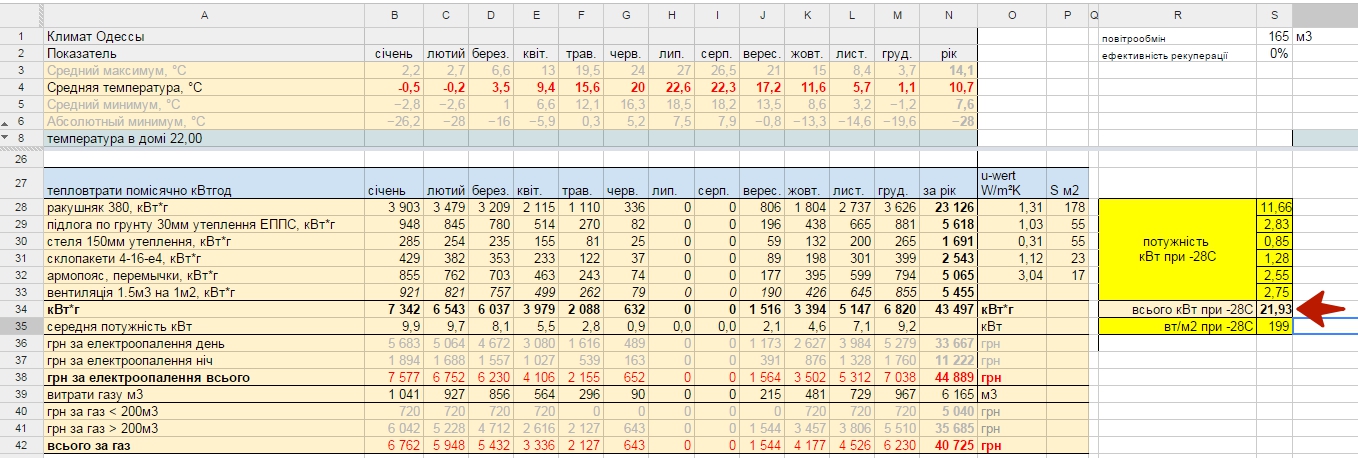The width and height of the screenshot is (1358, 458).
Task: Click the 'Средняя температура, °C' row label
Action: 204,87
